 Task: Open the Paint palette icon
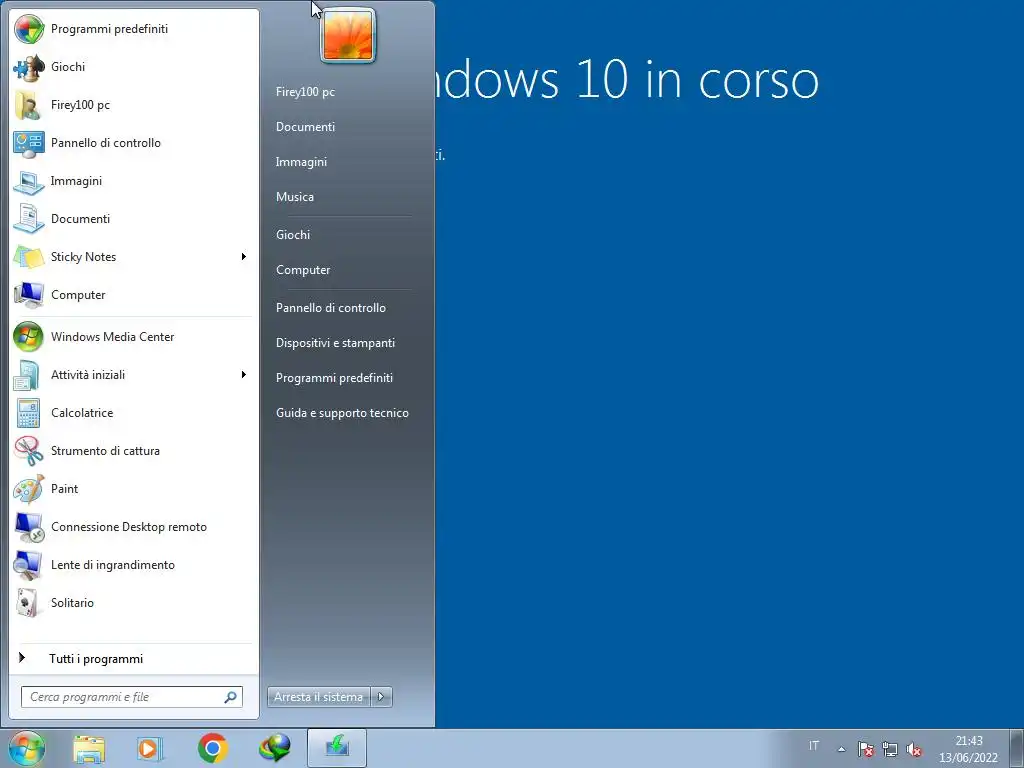29,488
